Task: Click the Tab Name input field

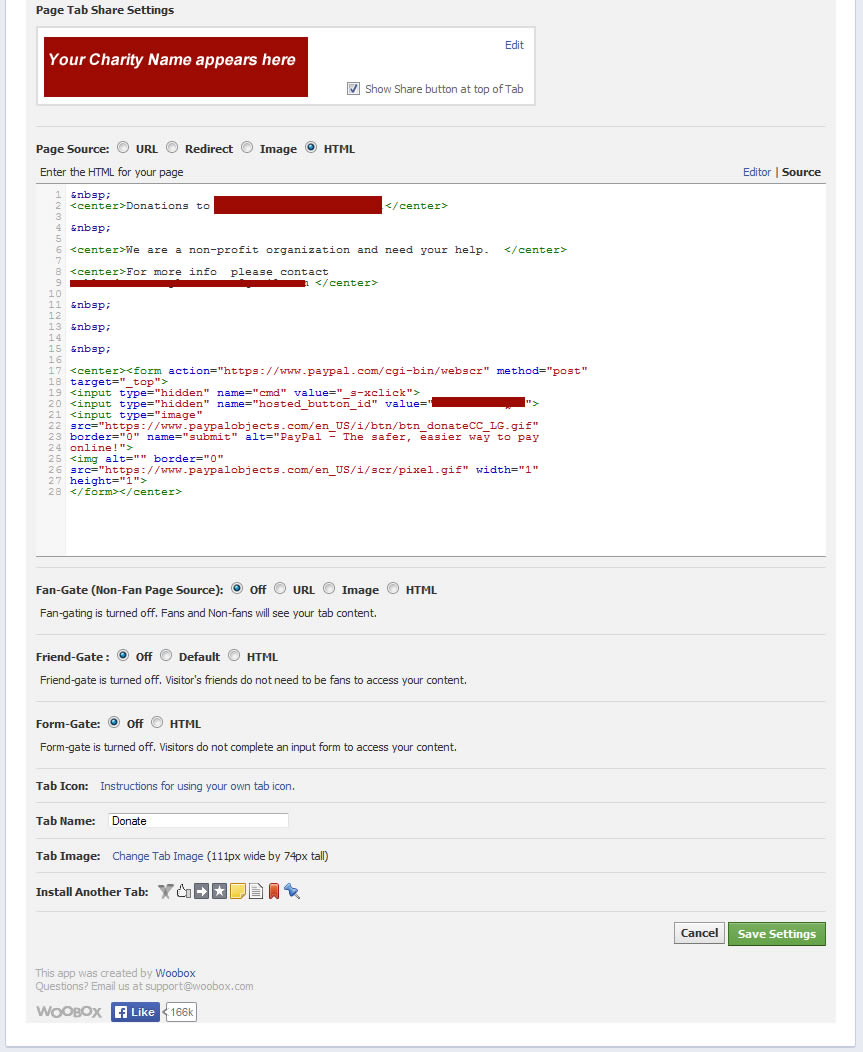Action: [x=198, y=821]
